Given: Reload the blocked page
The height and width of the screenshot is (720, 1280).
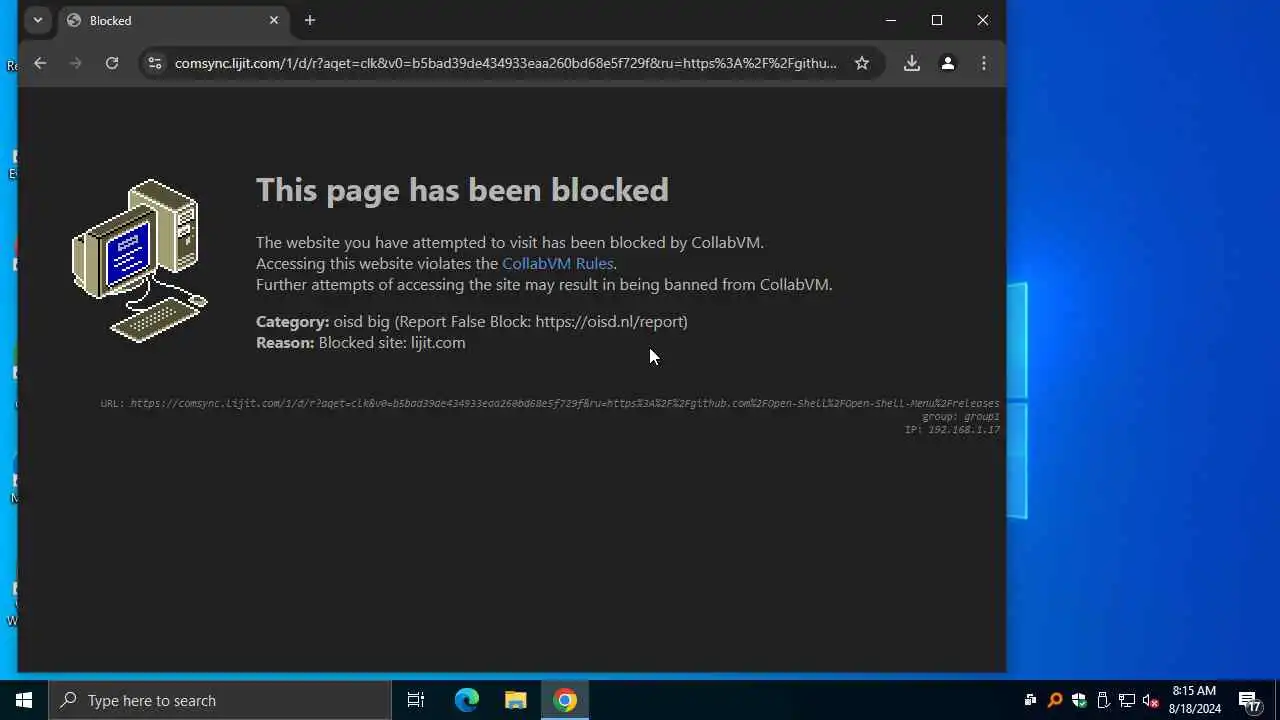Looking at the screenshot, I should (112, 63).
